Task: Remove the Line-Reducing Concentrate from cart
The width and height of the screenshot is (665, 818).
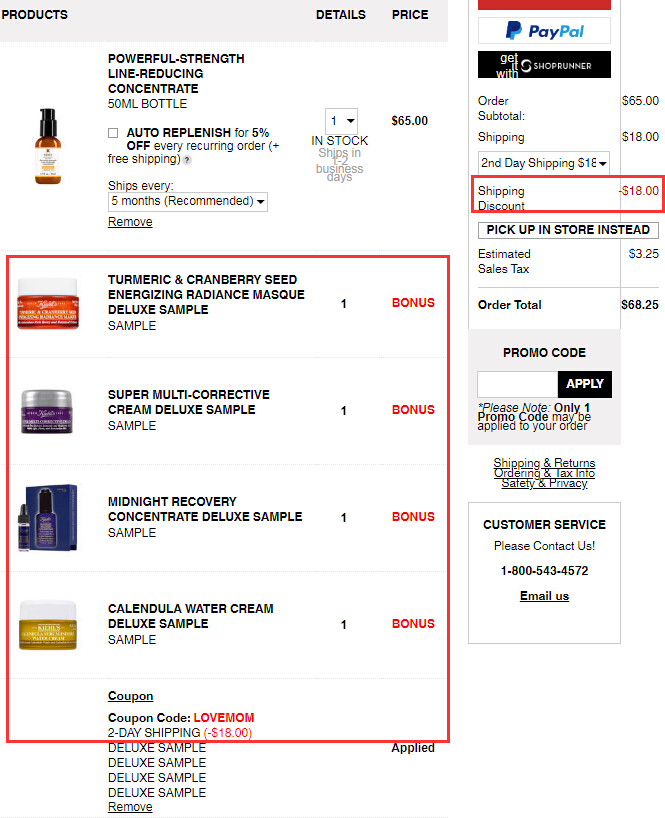Action: (130, 222)
